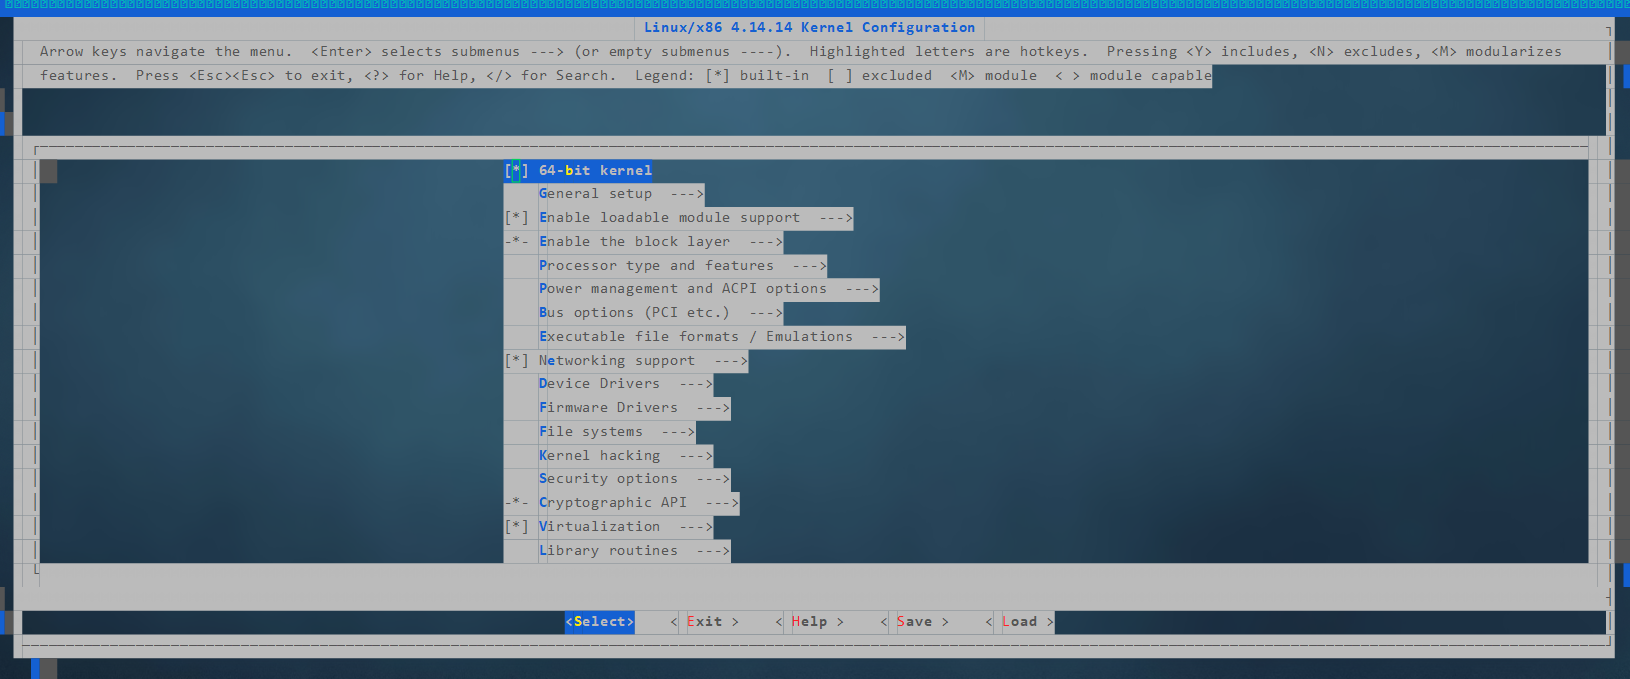Screen dimensions: 1630x679
Task: Click the '[*] built-in' legend text
Action: (x=757, y=76)
